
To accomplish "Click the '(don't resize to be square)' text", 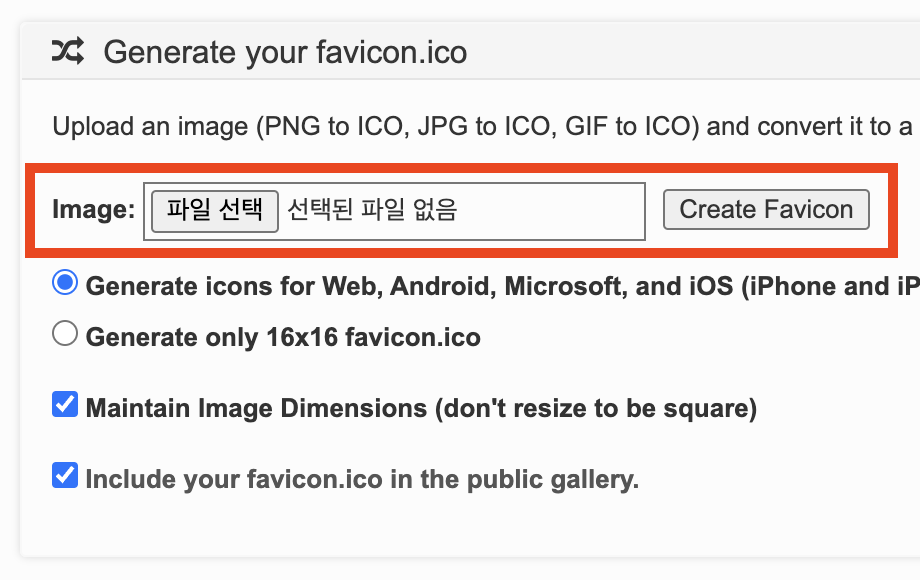I will pos(594,409).
